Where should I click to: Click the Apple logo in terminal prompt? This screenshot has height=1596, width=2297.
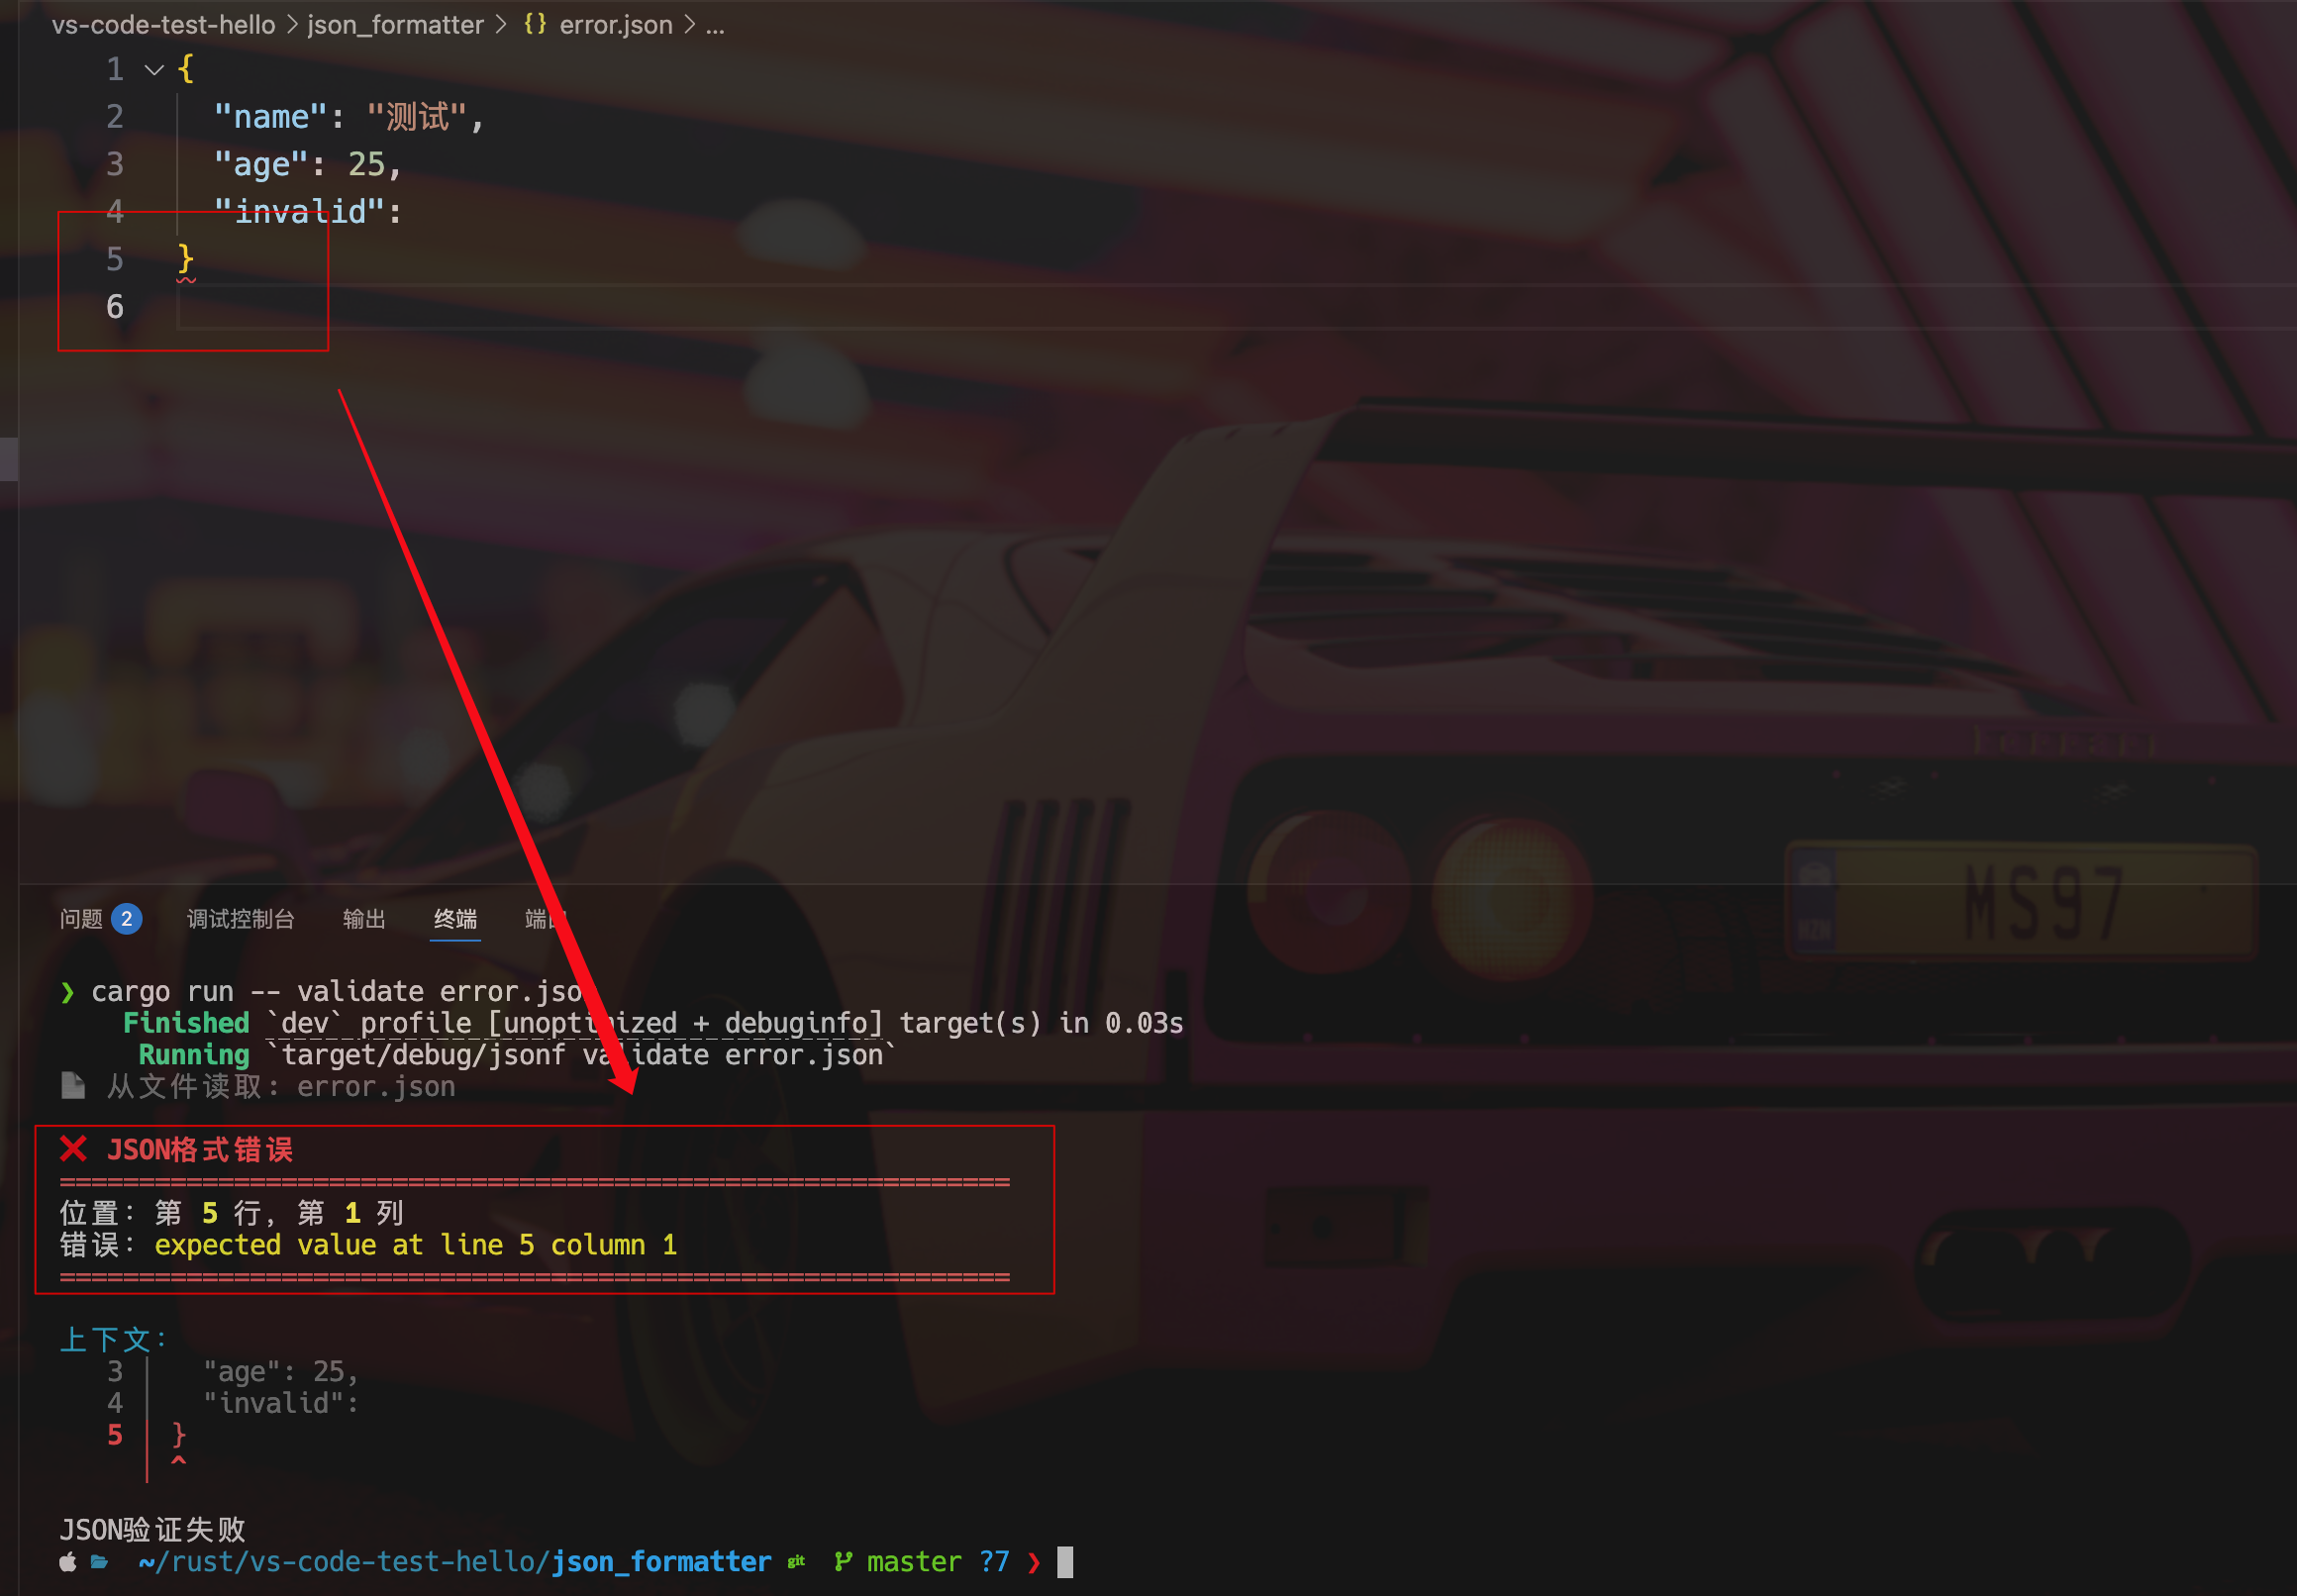[67, 1562]
